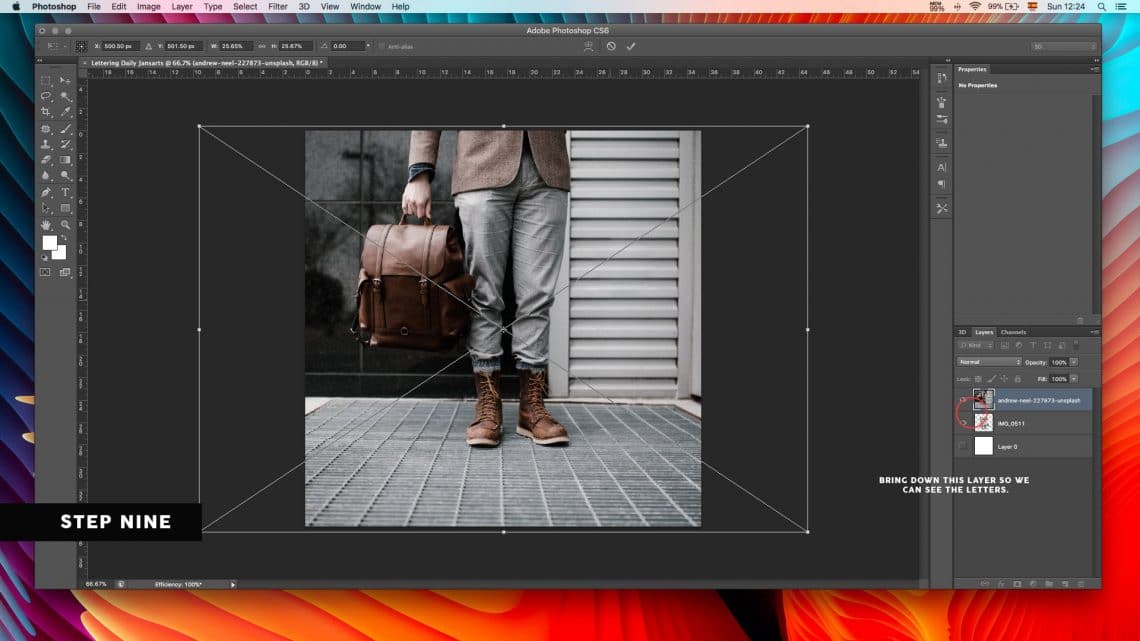1140x641 pixels.
Task: Open the Layer menu
Action: pyautogui.click(x=182, y=7)
